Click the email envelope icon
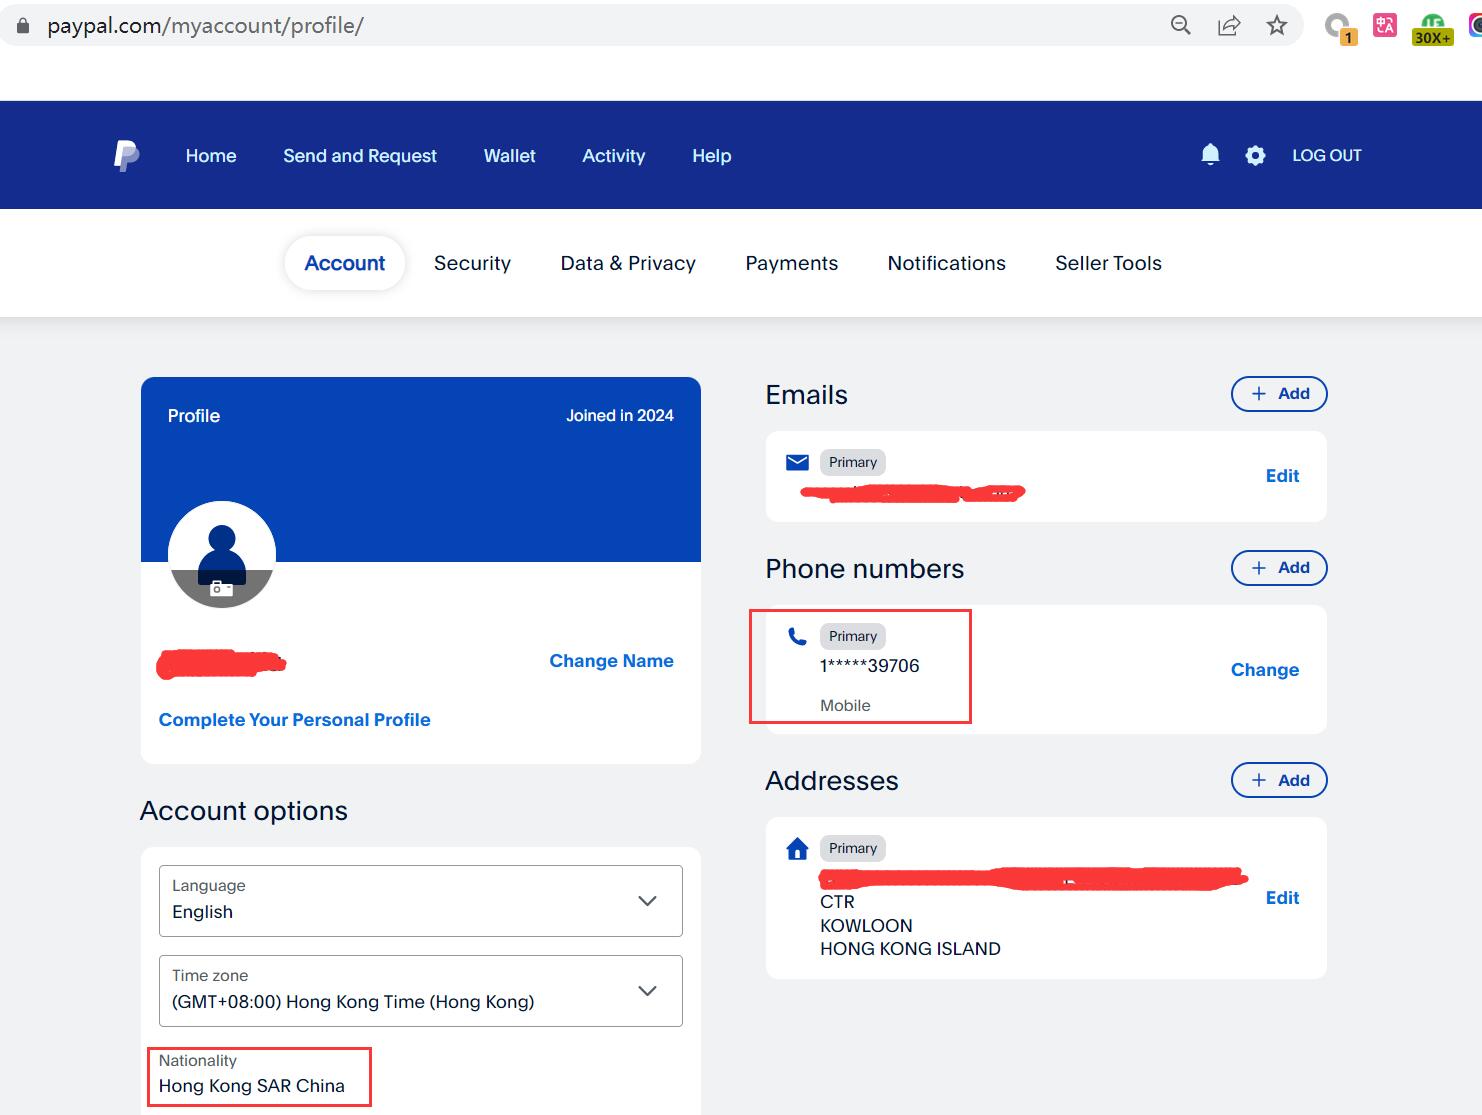The width and height of the screenshot is (1482, 1115). point(797,462)
